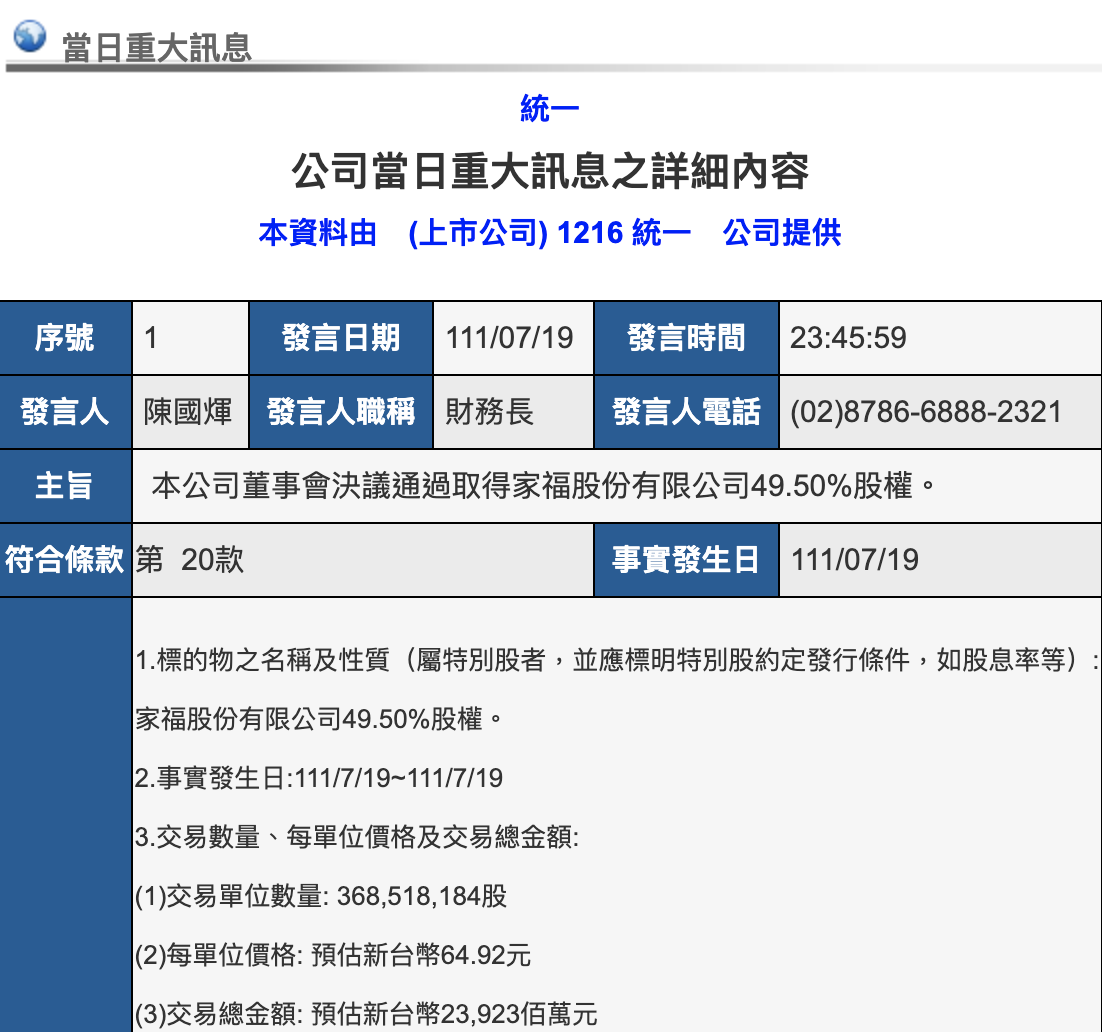This screenshot has height=1032, width=1102.
Task: Select the job title 財務長
Action: click(x=490, y=412)
